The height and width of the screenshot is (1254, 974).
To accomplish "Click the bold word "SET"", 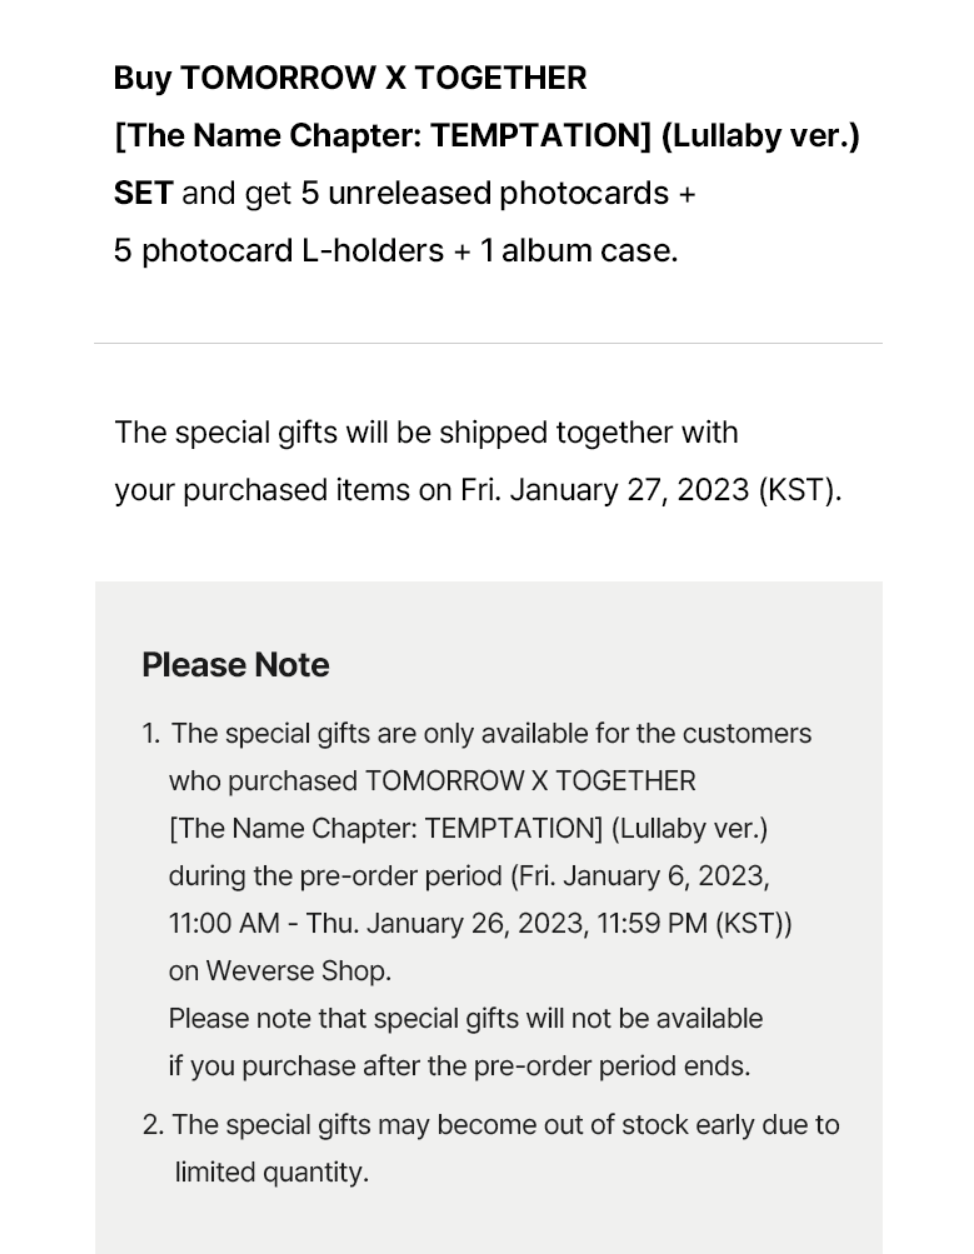I will (143, 193).
